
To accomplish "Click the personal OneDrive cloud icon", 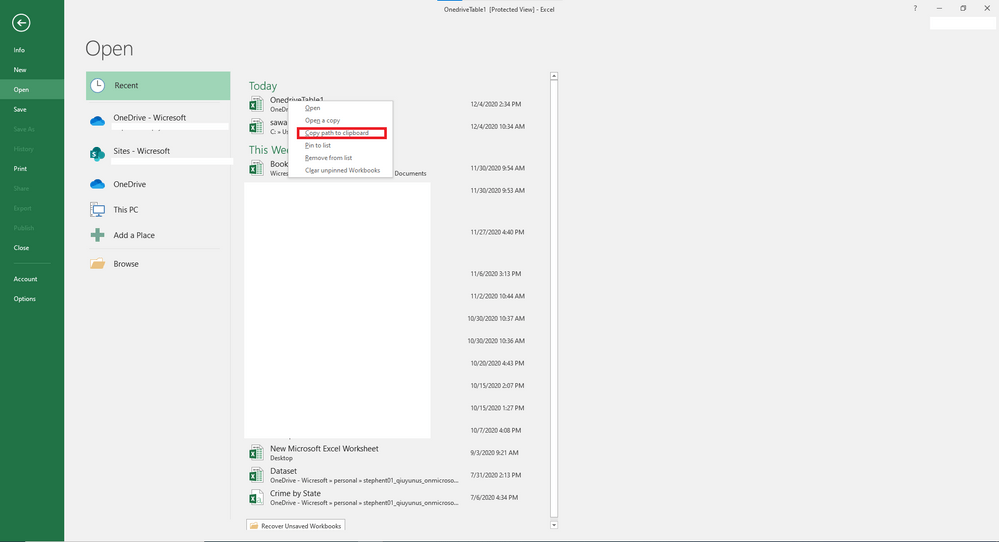I will coord(97,184).
